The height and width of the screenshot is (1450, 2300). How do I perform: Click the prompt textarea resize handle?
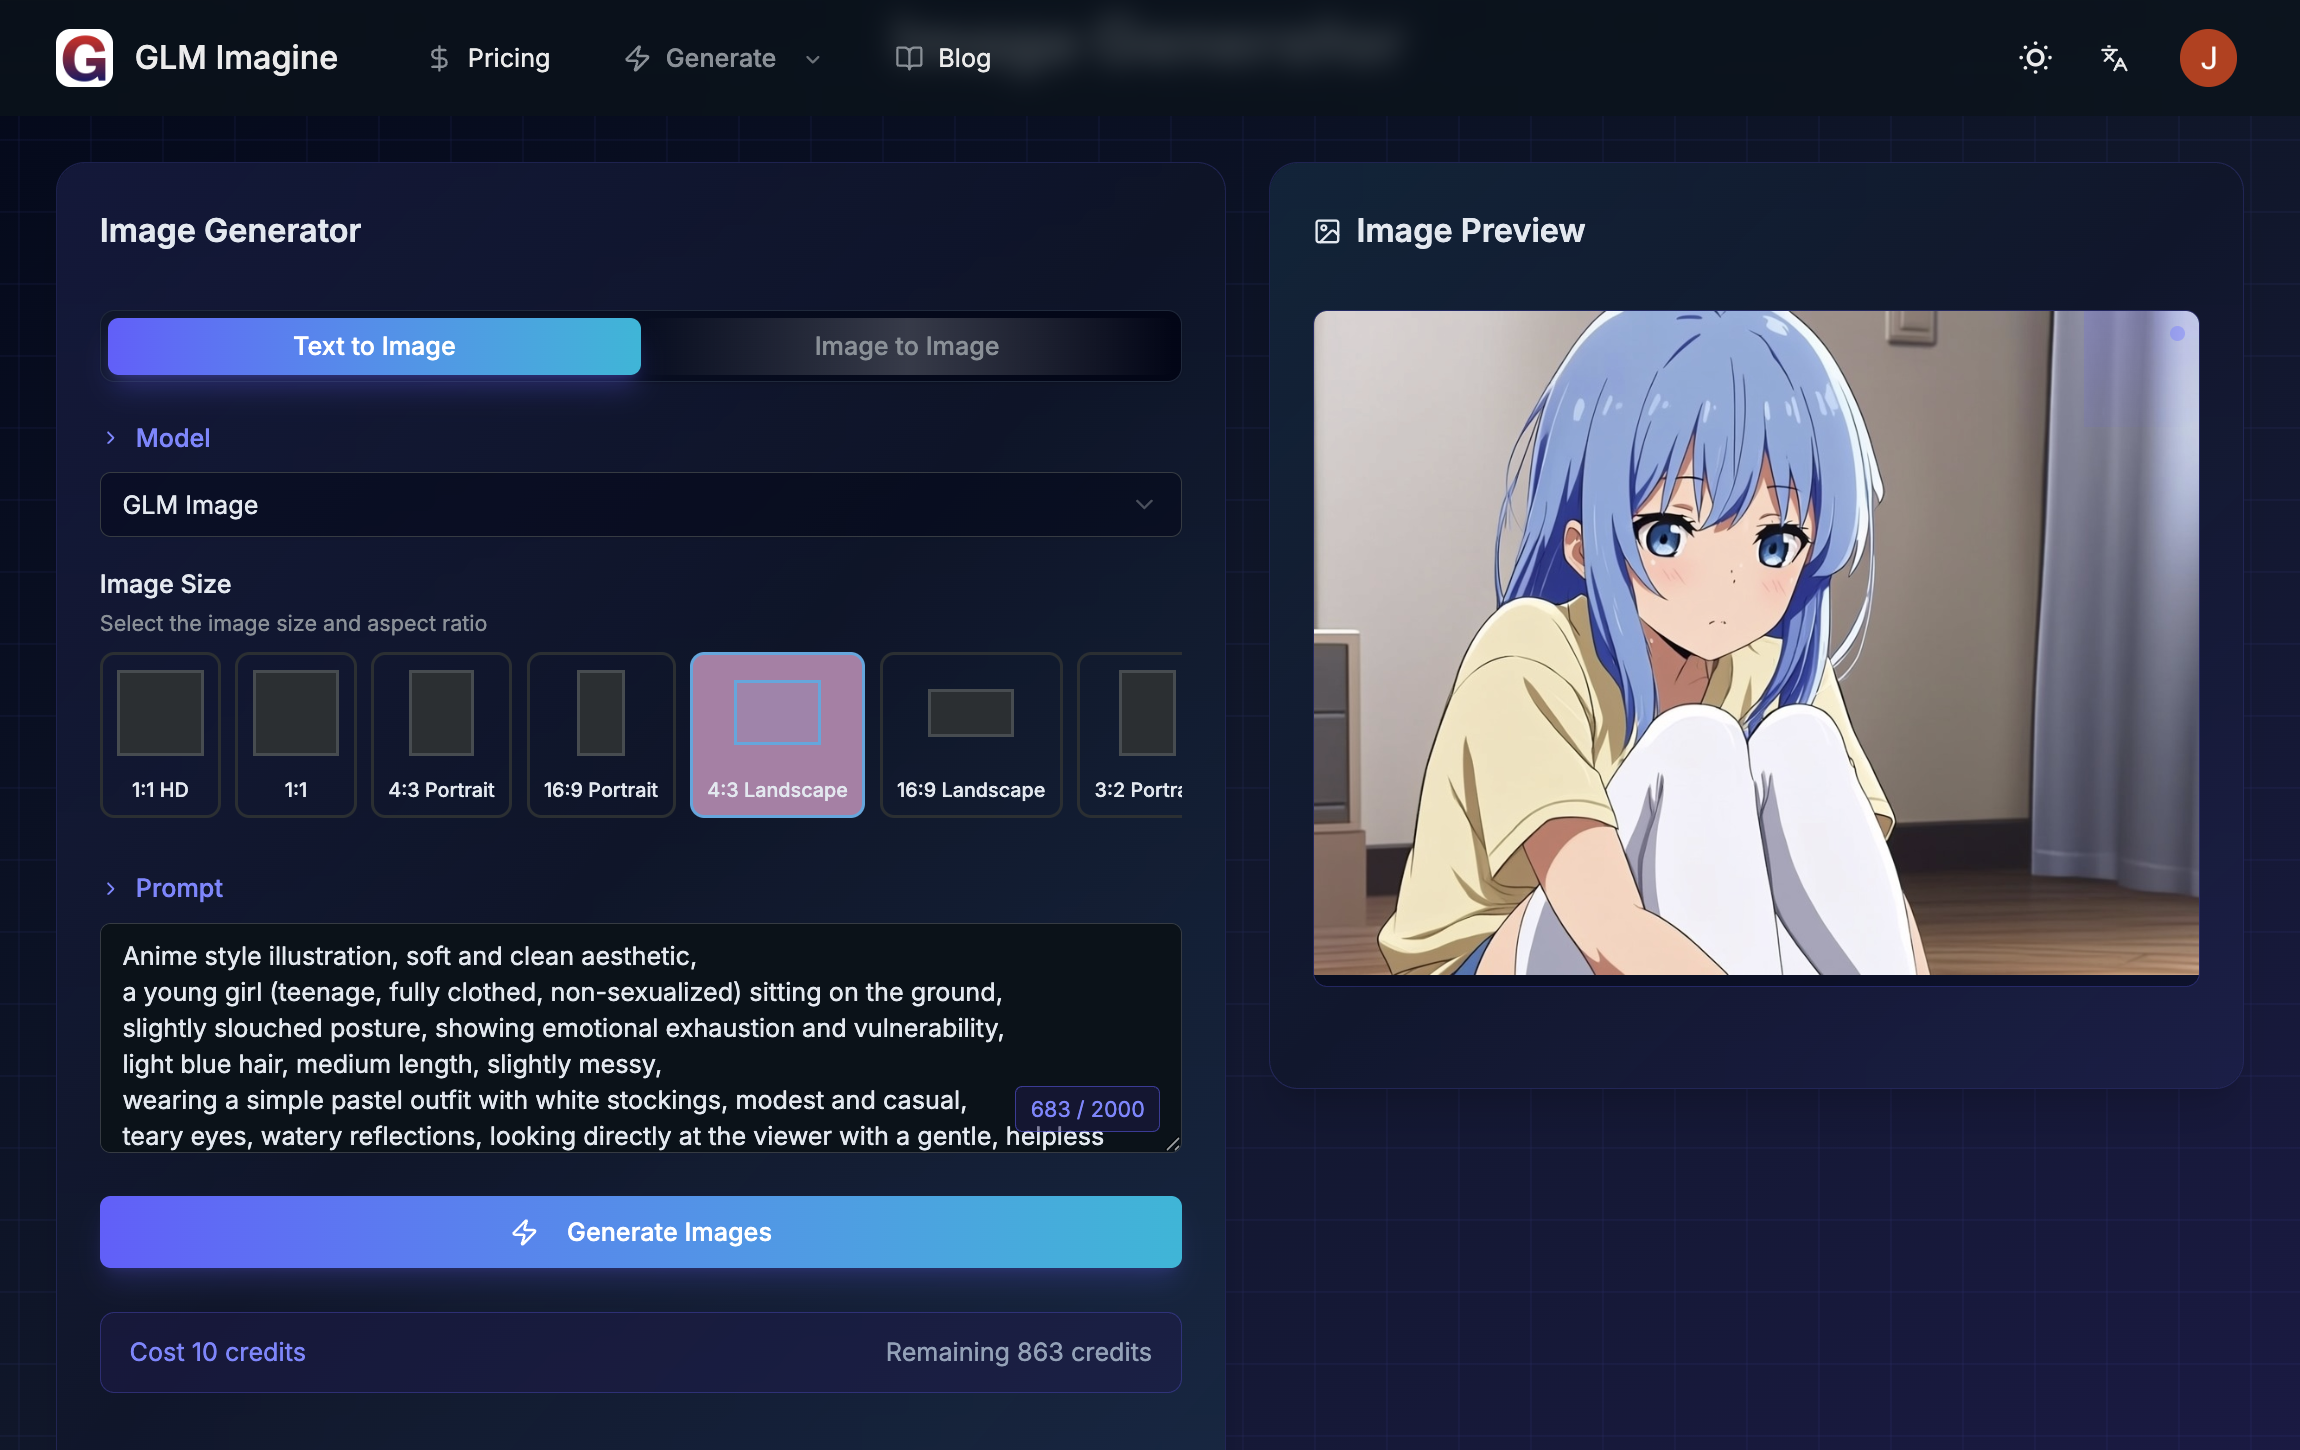tap(1173, 1144)
